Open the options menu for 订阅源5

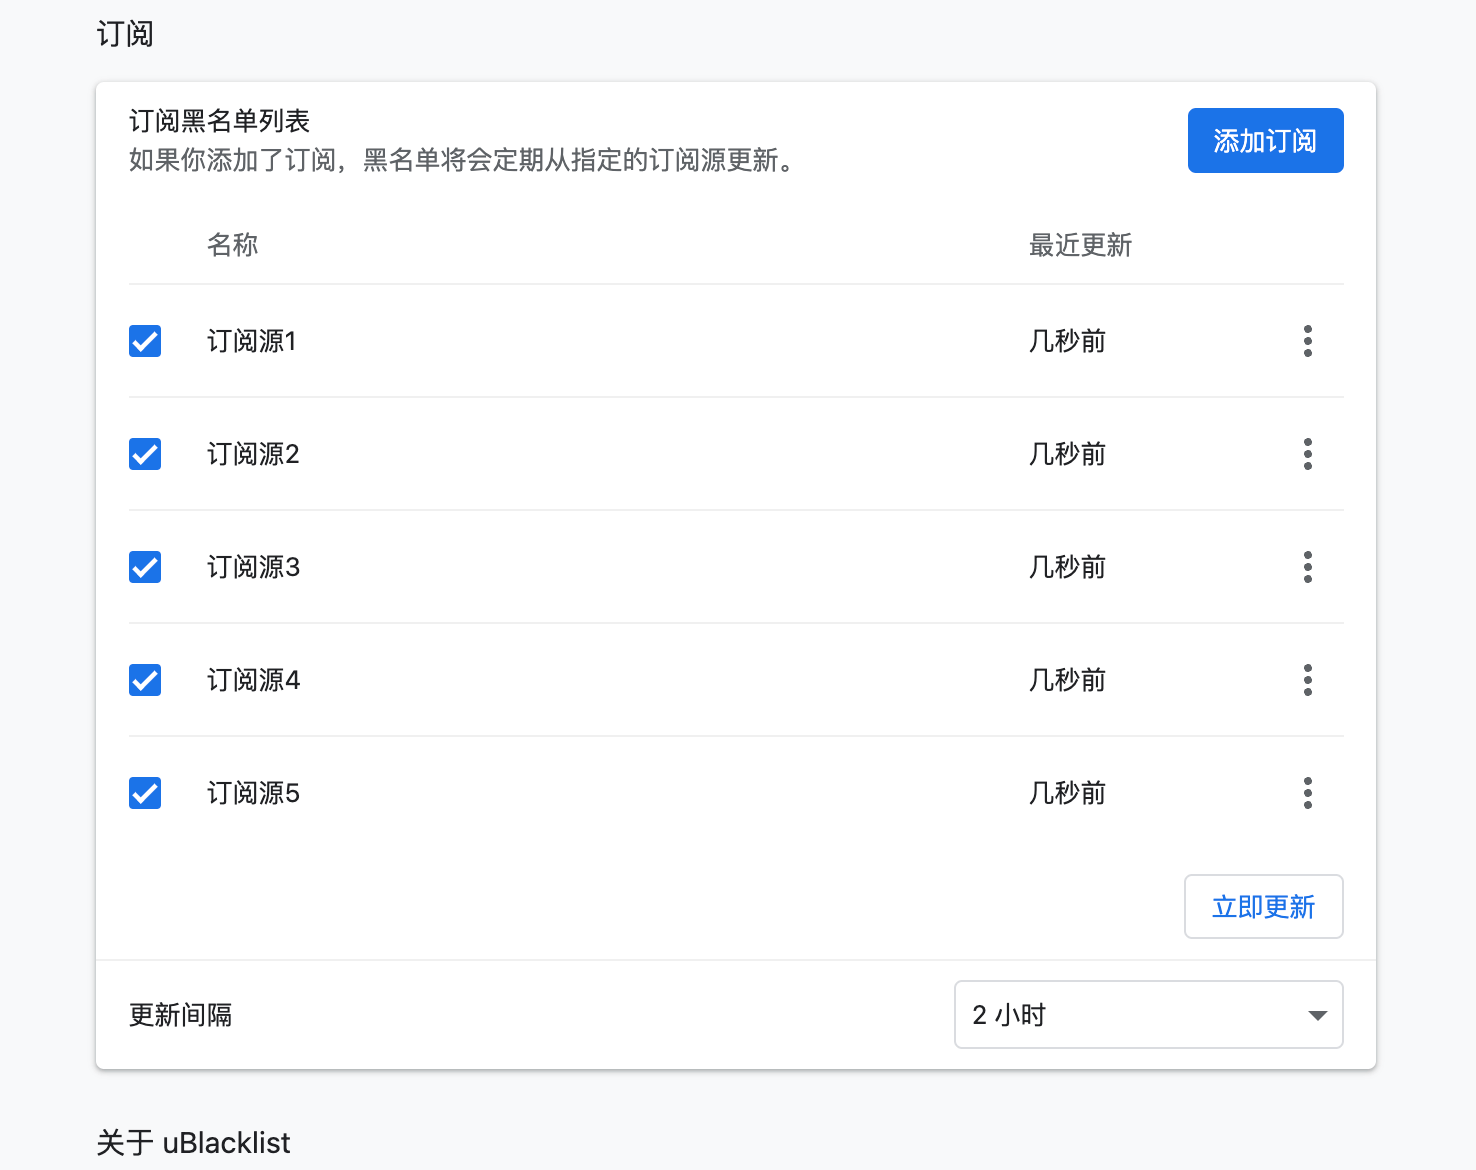[1307, 793]
